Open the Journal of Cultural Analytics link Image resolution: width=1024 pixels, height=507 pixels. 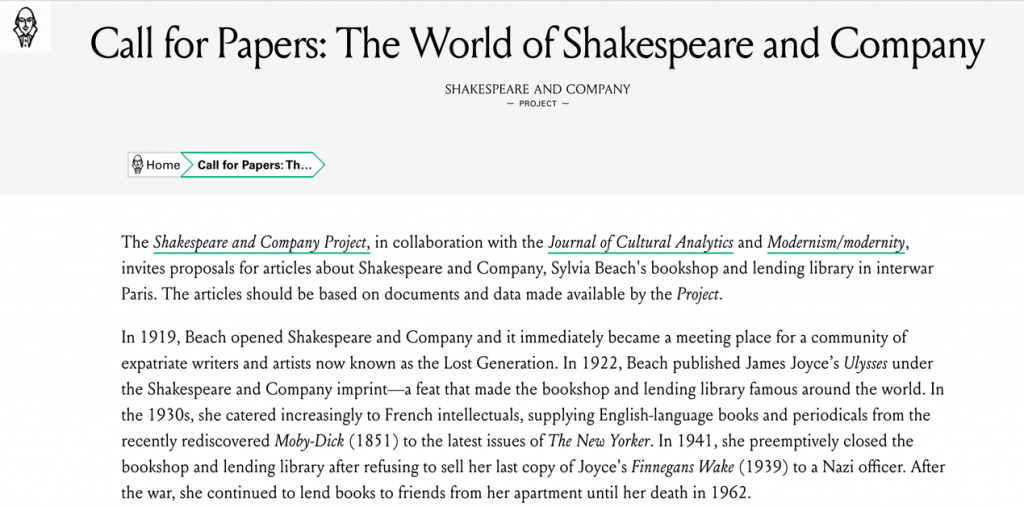click(640, 243)
